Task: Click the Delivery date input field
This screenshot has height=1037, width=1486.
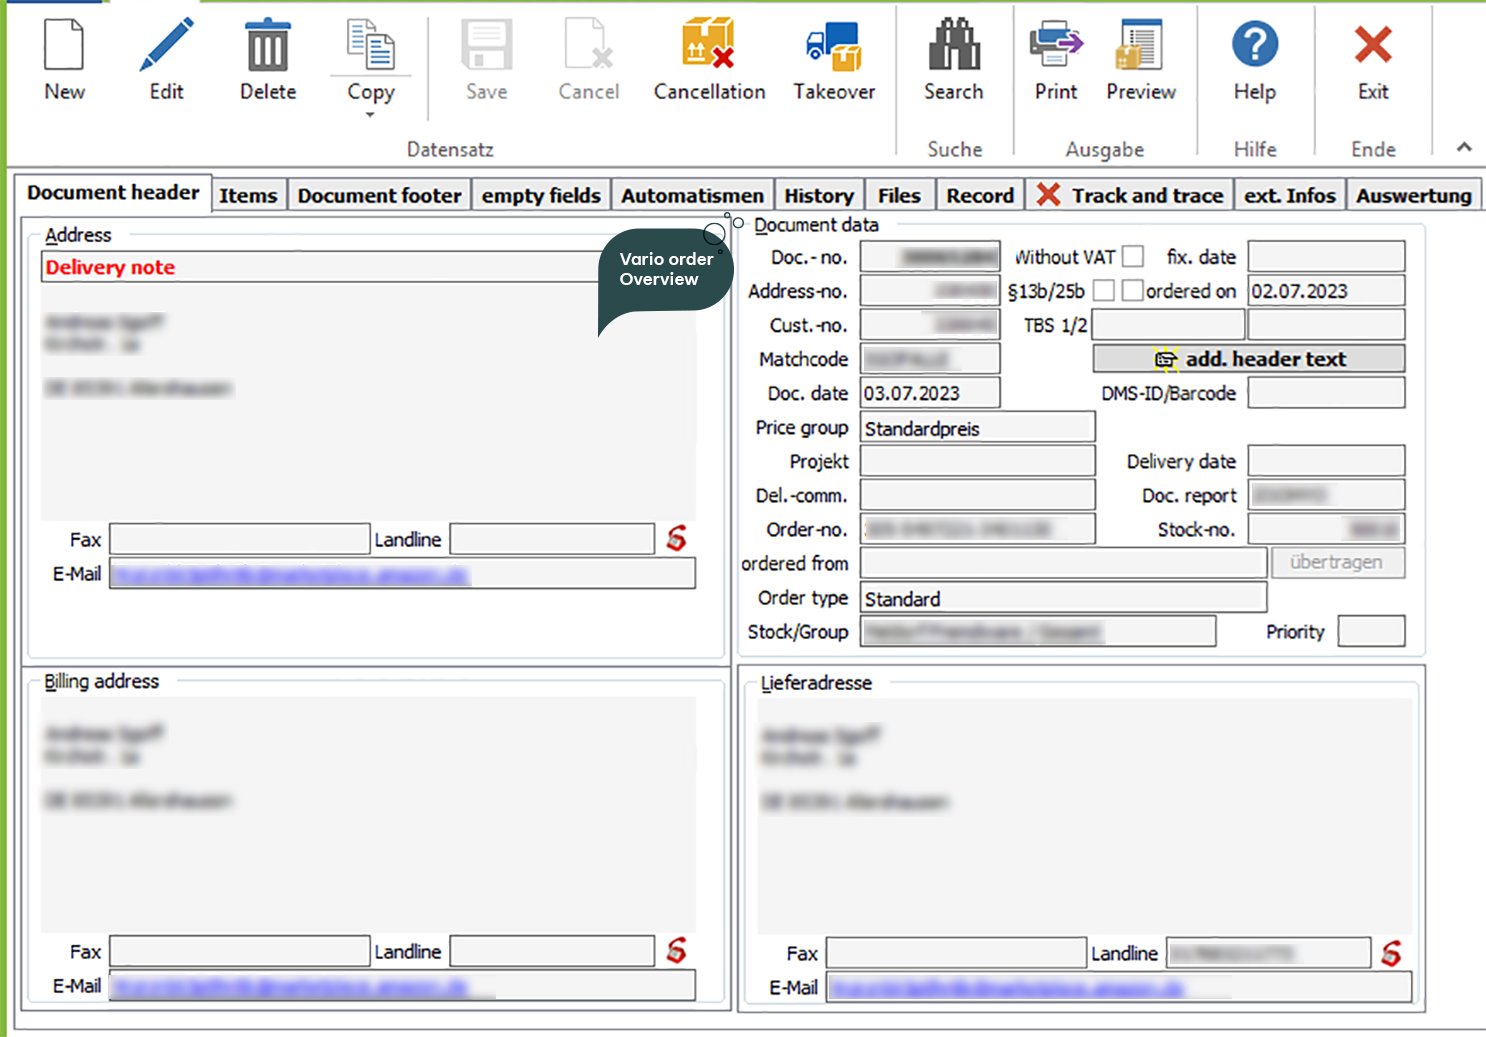Action: (1326, 461)
